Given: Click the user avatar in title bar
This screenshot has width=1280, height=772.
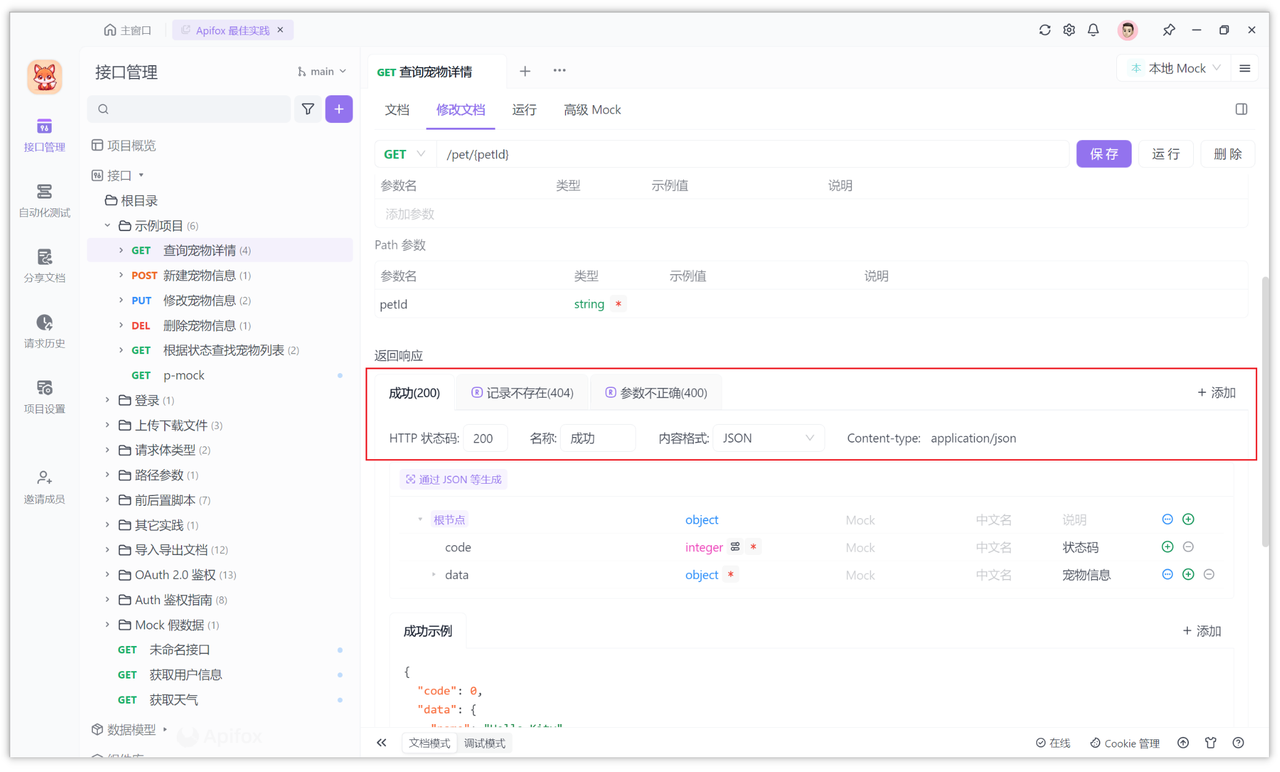Looking at the screenshot, I should 1128,30.
